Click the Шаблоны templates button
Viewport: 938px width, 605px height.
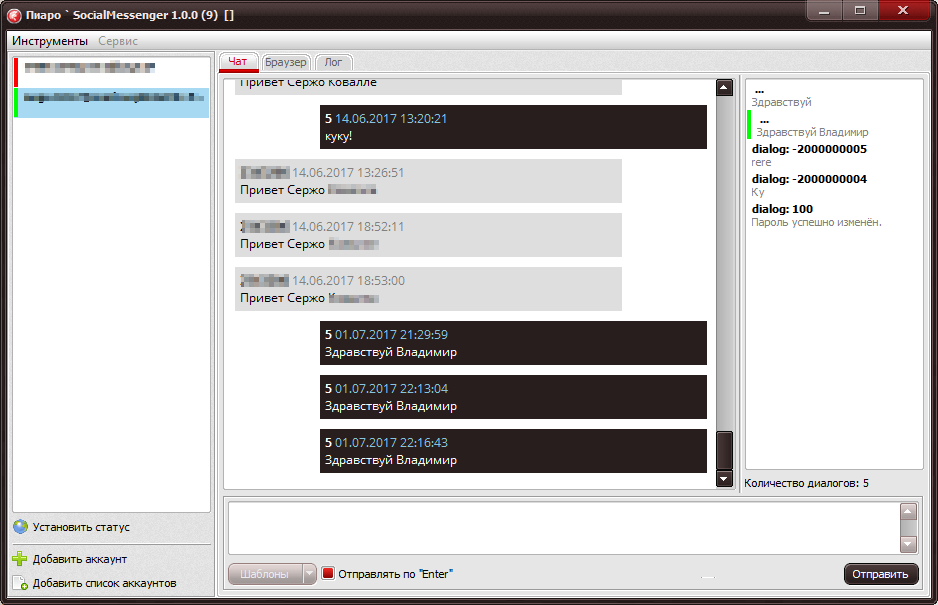click(265, 574)
